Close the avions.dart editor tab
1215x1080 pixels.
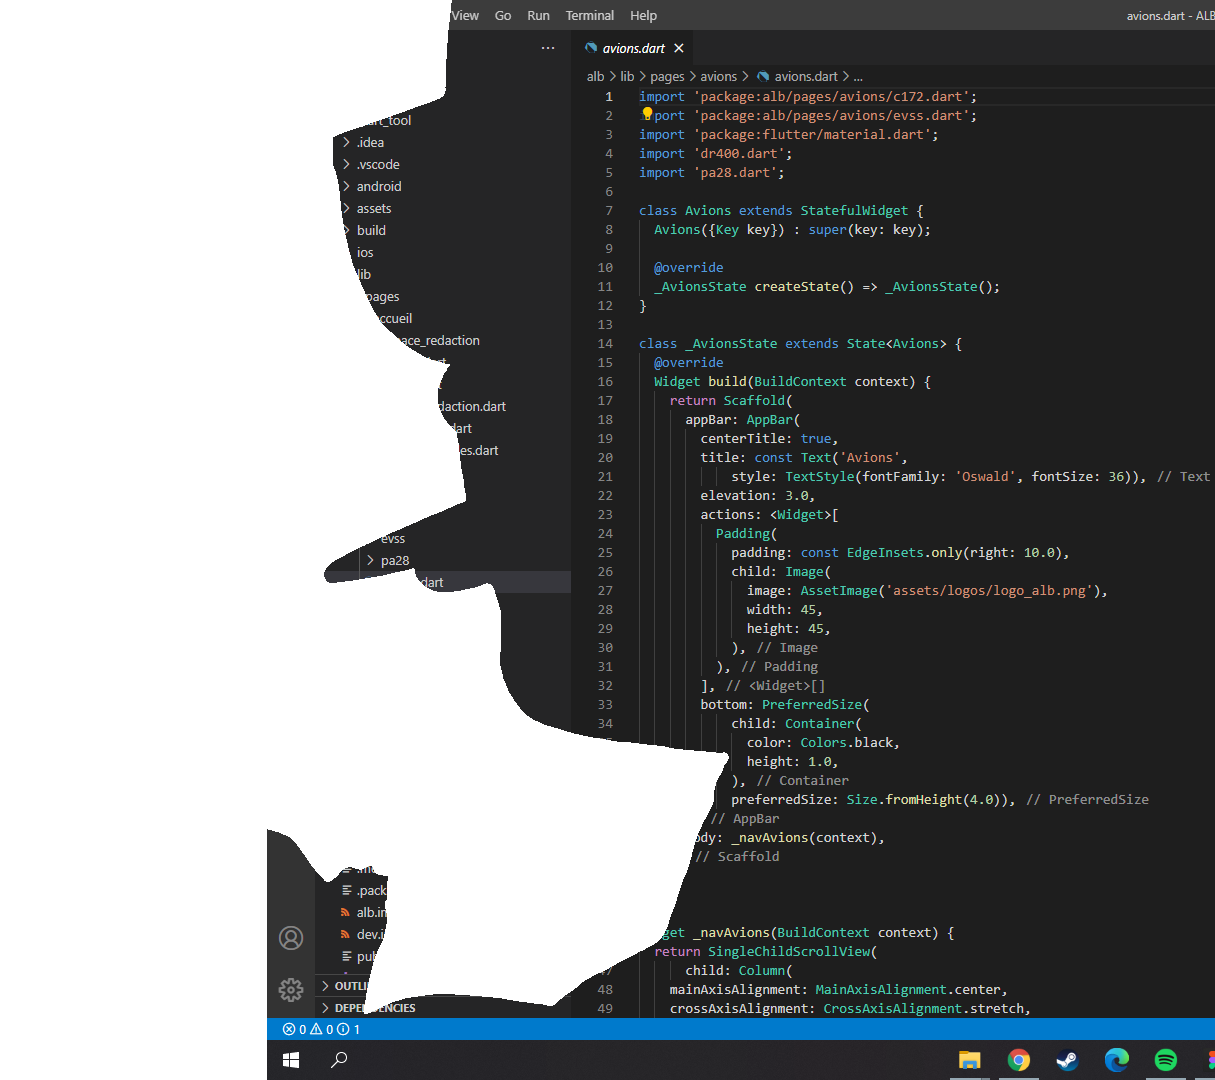(679, 48)
